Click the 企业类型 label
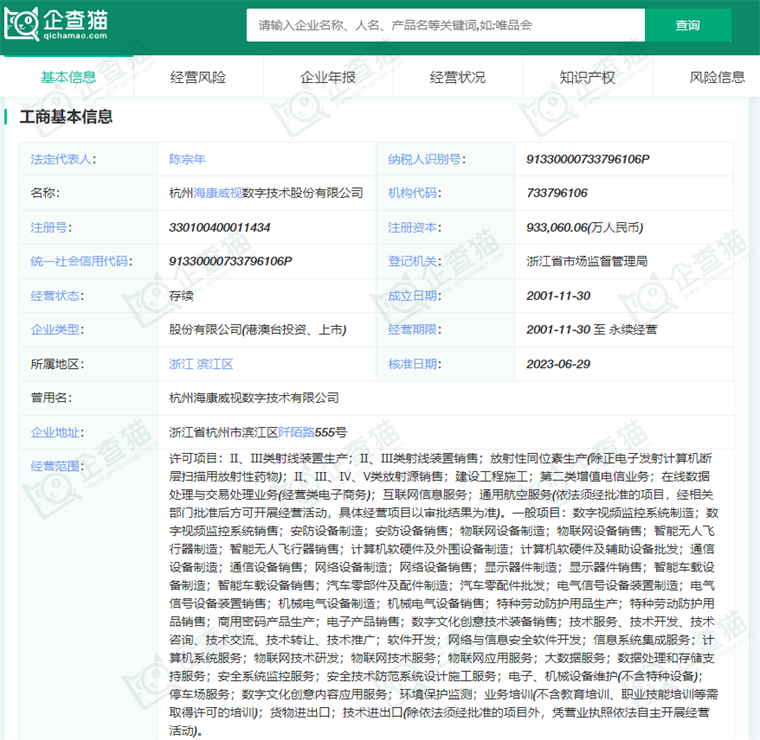The image size is (760, 740). tap(55, 330)
